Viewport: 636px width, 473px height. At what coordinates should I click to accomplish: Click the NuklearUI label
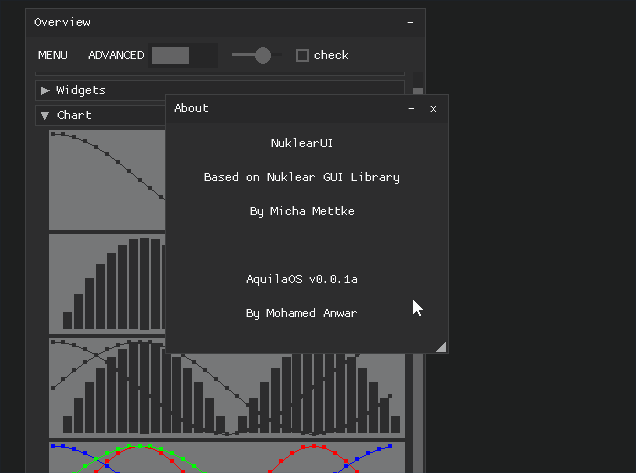[x=302, y=143]
